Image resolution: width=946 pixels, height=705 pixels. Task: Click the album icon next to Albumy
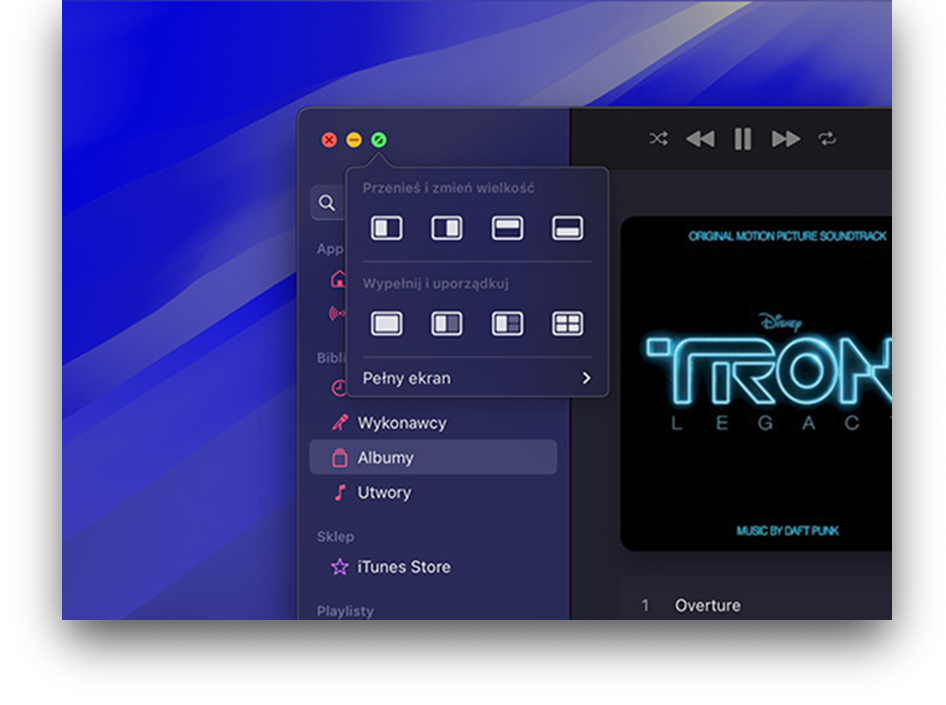340,458
